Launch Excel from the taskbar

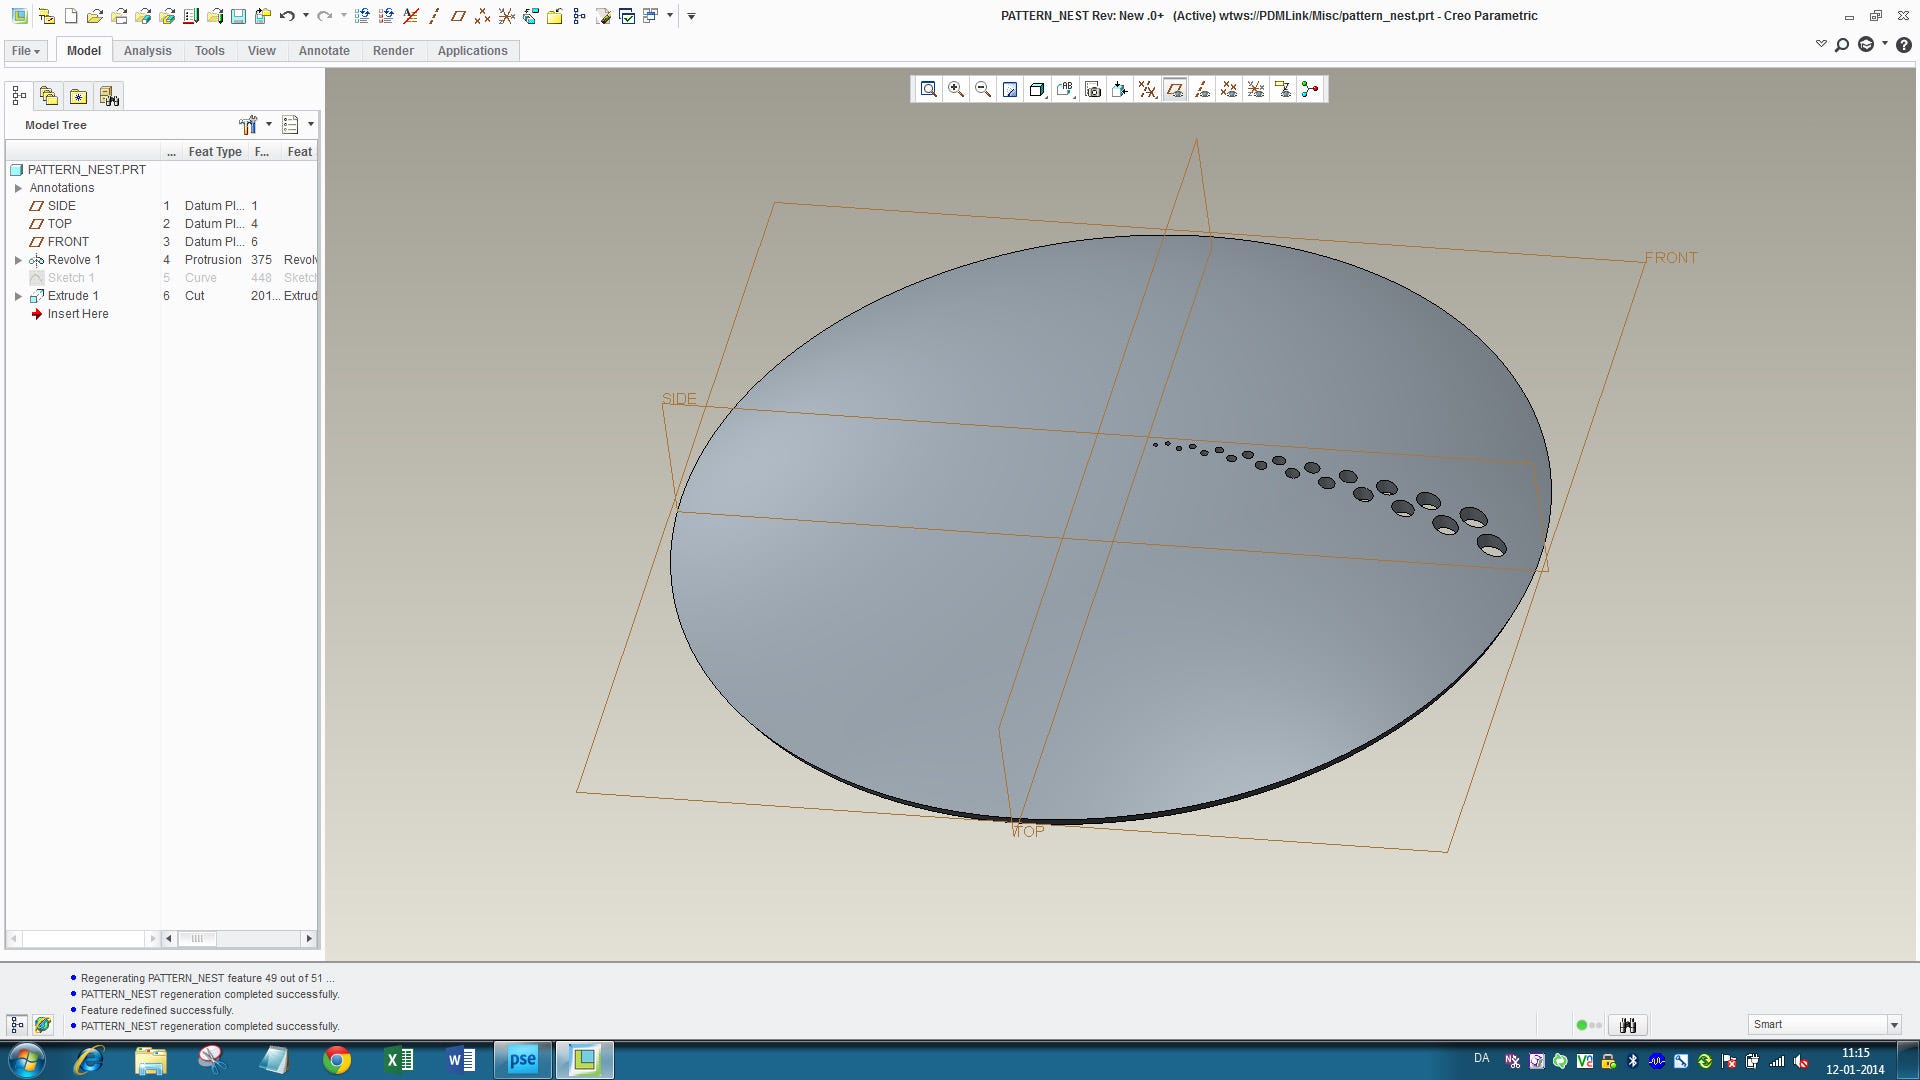pyautogui.click(x=399, y=1059)
